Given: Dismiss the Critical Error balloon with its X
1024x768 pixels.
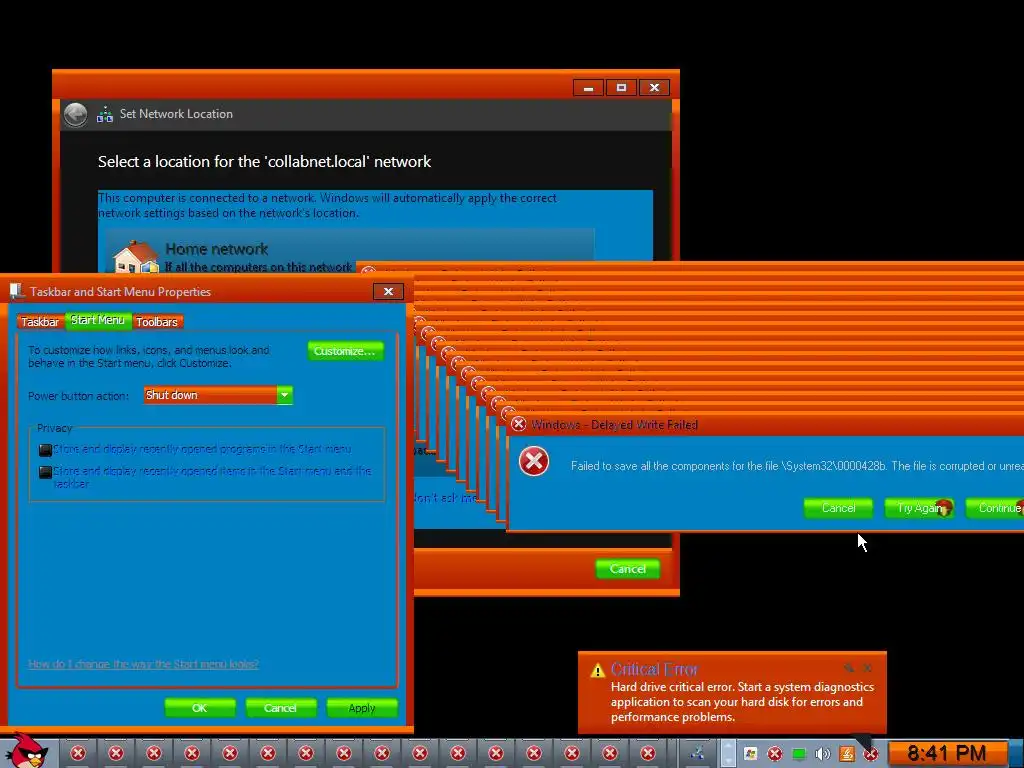Looking at the screenshot, I should tap(867, 667).
